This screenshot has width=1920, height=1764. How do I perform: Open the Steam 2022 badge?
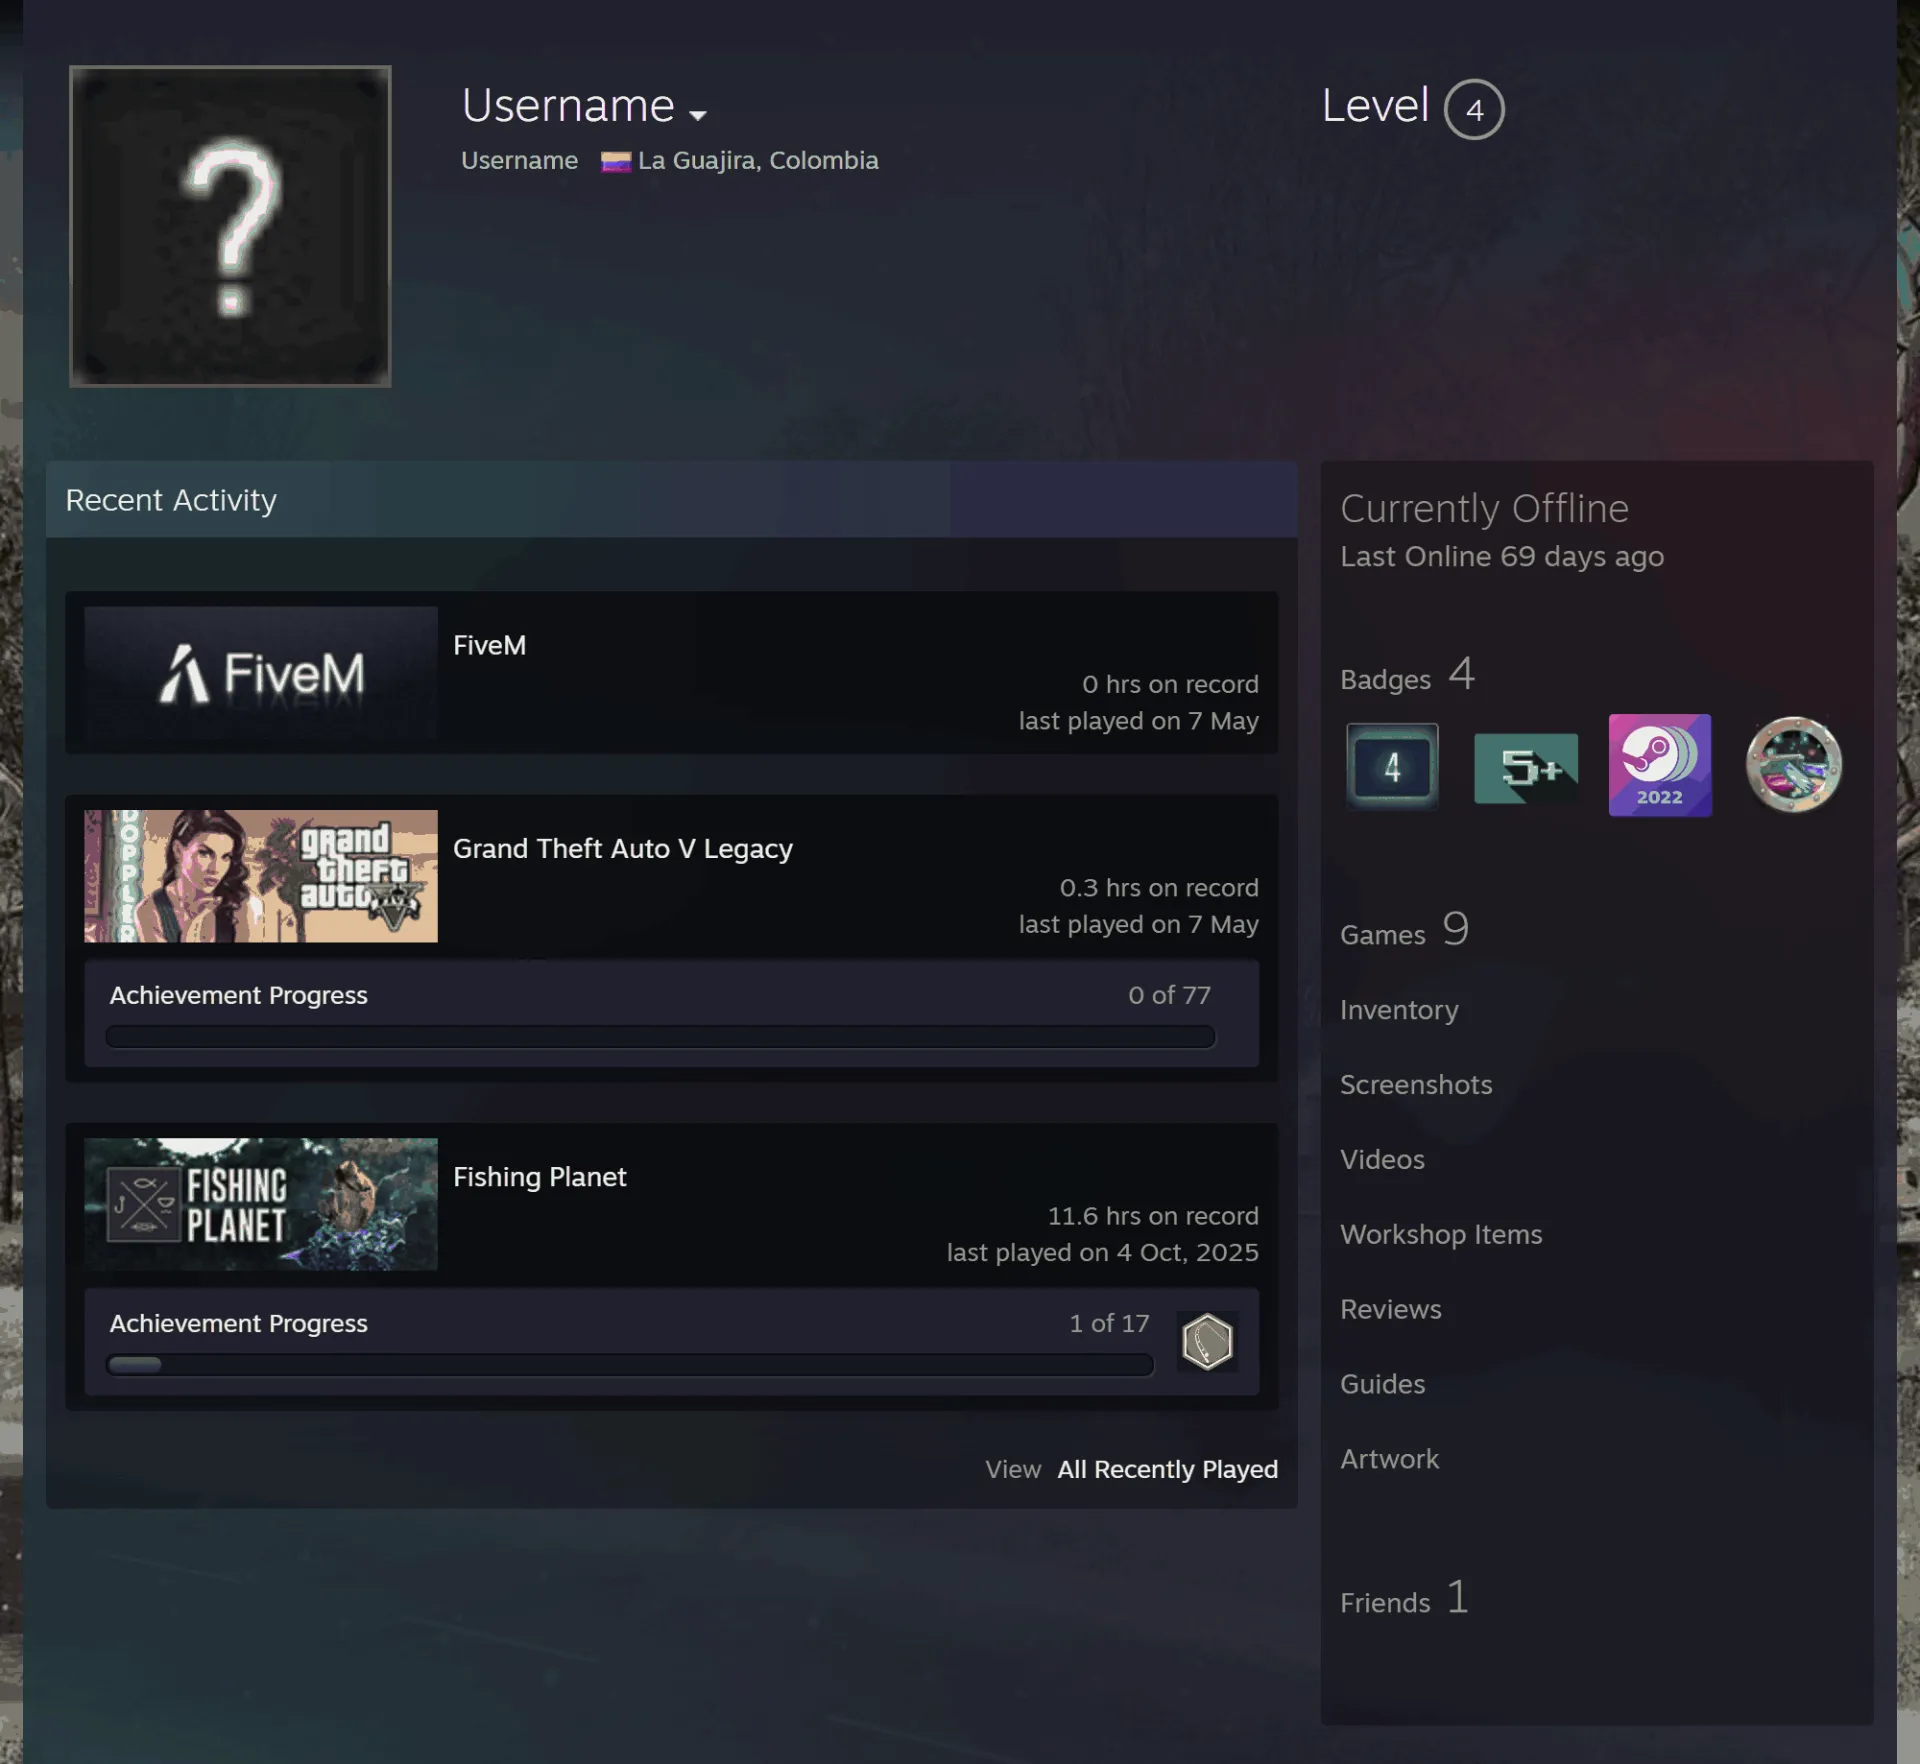1660,765
